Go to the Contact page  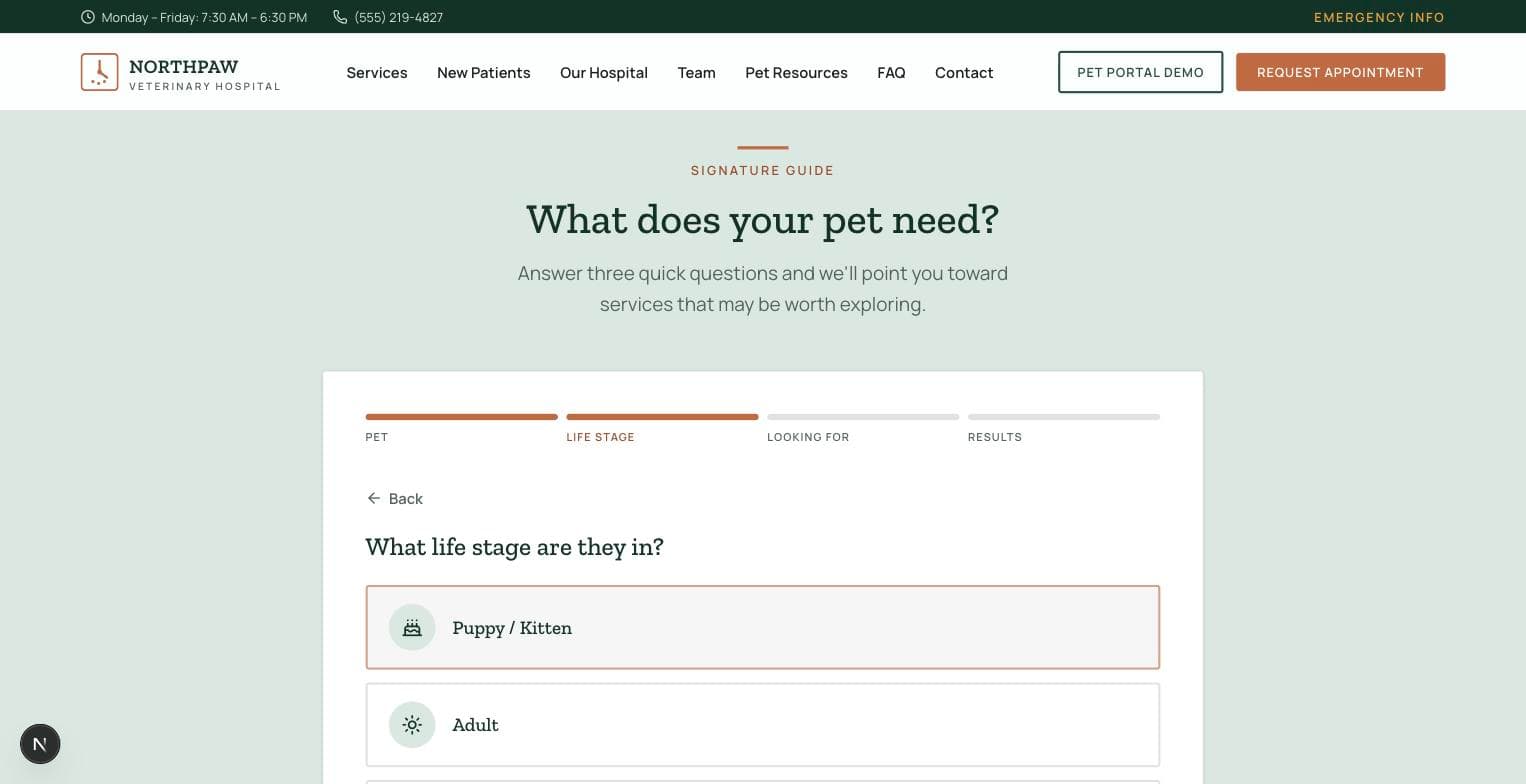(964, 72)
